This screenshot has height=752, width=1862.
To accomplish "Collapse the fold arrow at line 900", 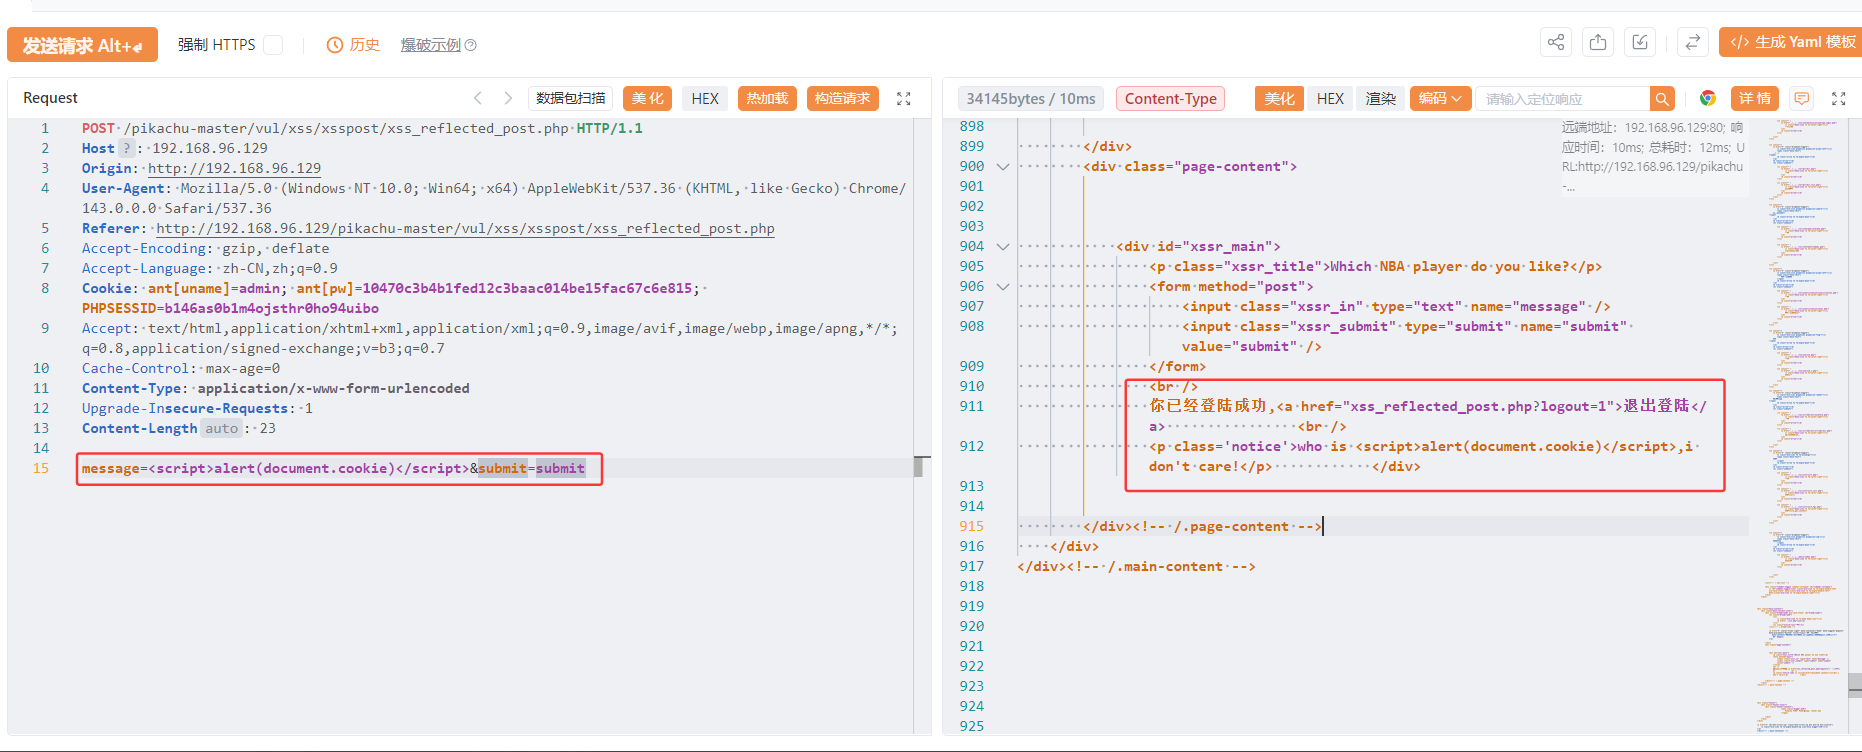I will (x=1003, y=167).
